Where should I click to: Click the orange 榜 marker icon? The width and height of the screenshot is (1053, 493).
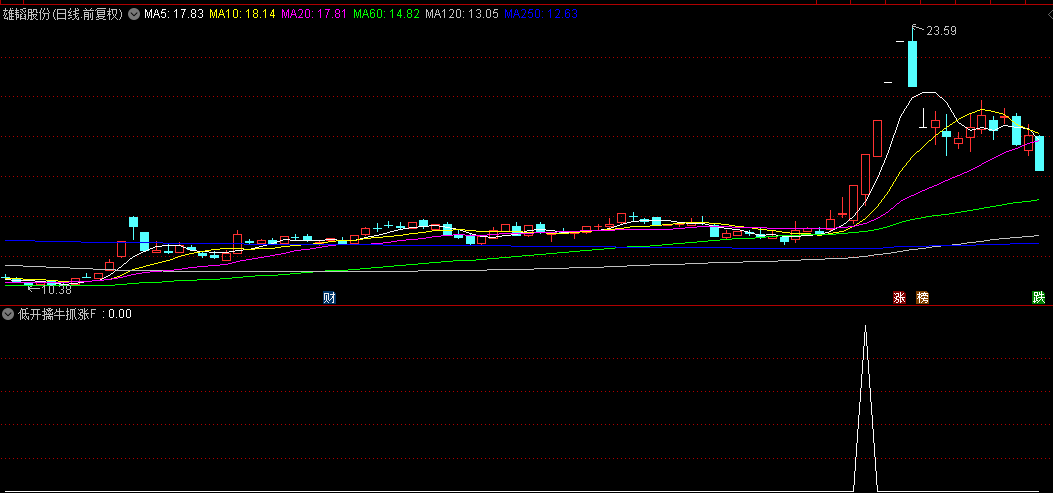click(x=923, y=298)
